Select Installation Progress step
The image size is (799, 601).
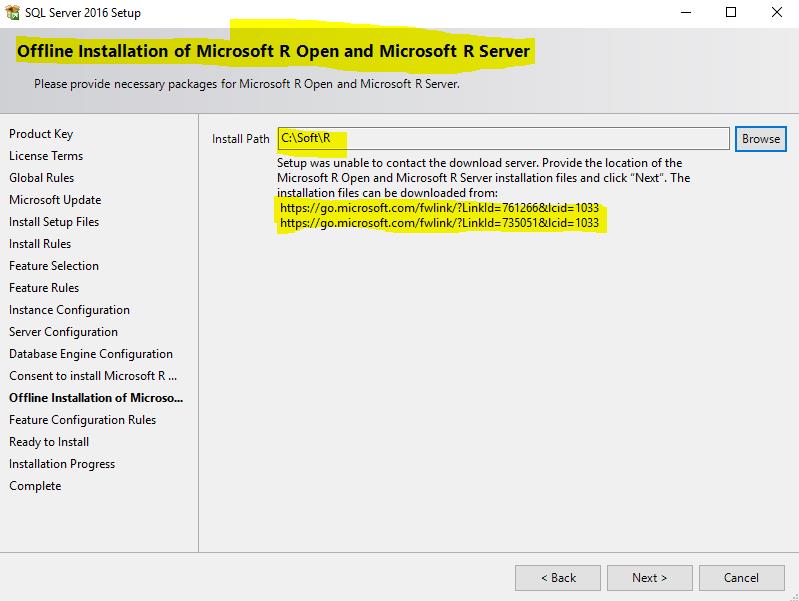tap(62, 464)
